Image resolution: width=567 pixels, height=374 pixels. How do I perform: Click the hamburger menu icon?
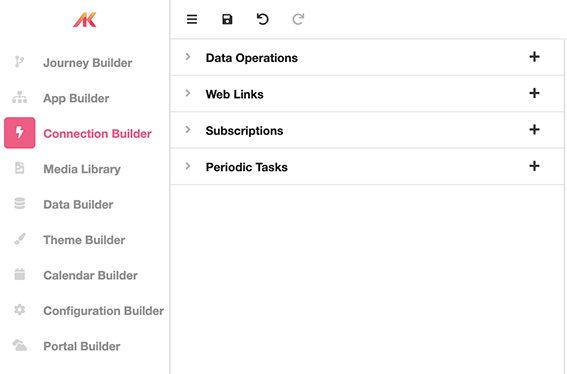pyautogui.click(x=192, y=19)
